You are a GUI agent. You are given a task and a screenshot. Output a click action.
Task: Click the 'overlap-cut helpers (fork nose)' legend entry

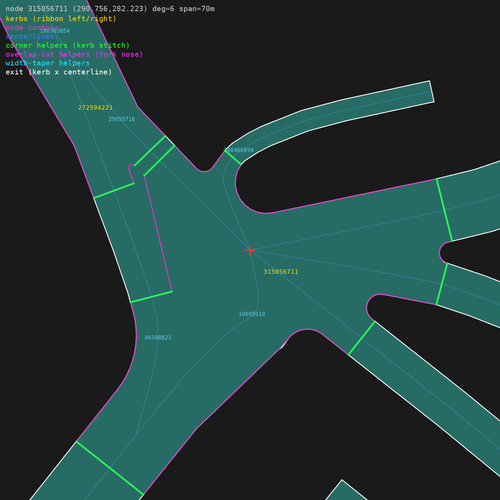(74, 54)
